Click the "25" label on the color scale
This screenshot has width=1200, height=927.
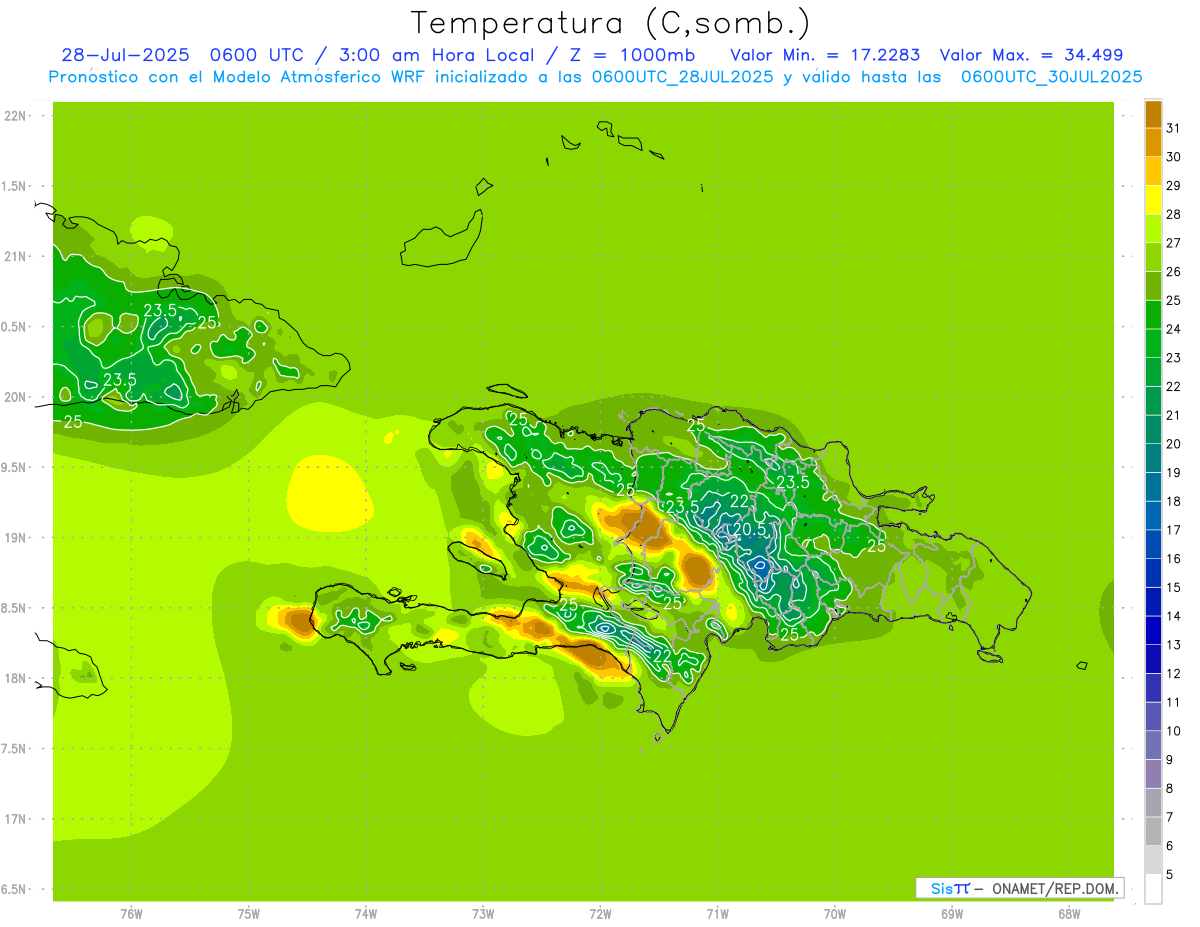click(1173, 300)
